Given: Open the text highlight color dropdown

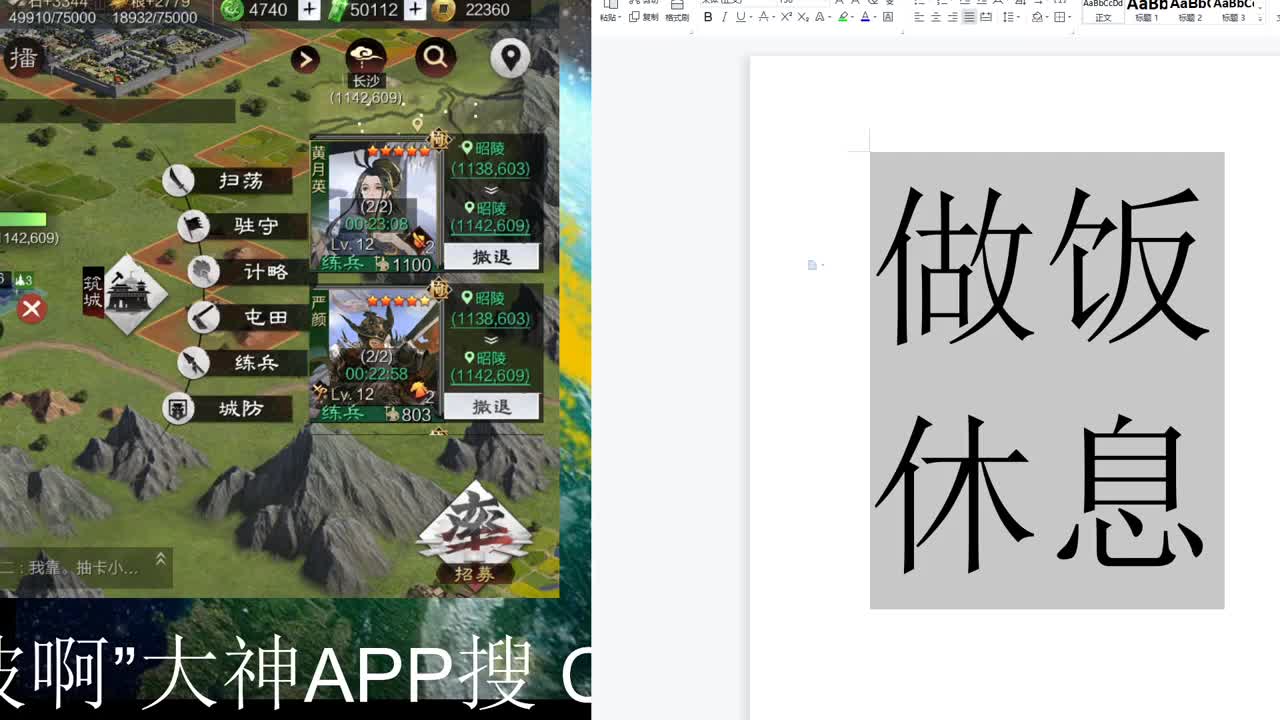Looking at the screenshot, I should click(x=852, y=17).
